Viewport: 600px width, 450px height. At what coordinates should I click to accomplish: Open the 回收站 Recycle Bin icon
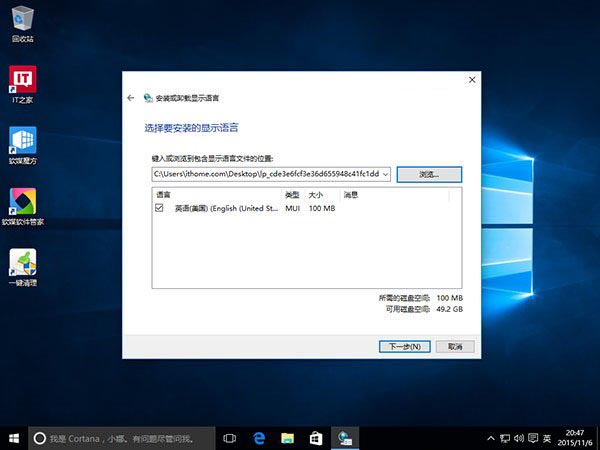22,20
